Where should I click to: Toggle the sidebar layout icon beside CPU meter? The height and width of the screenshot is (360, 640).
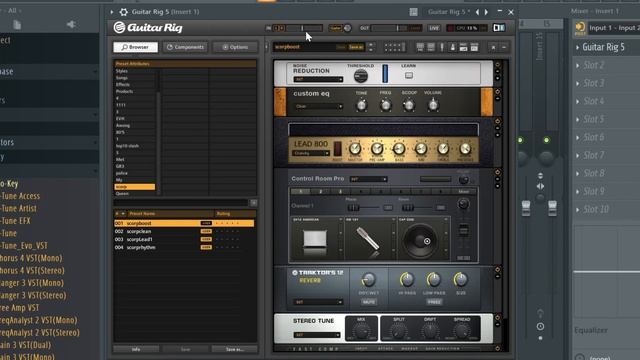coord(499,28)
